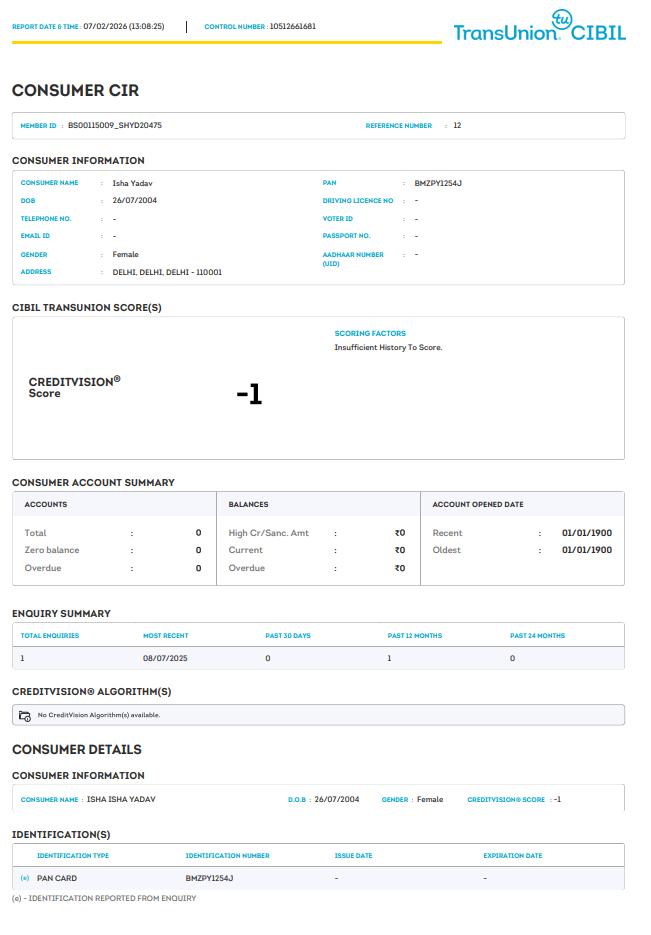Select the D.O.B value in consumer details

coord(337,800)
